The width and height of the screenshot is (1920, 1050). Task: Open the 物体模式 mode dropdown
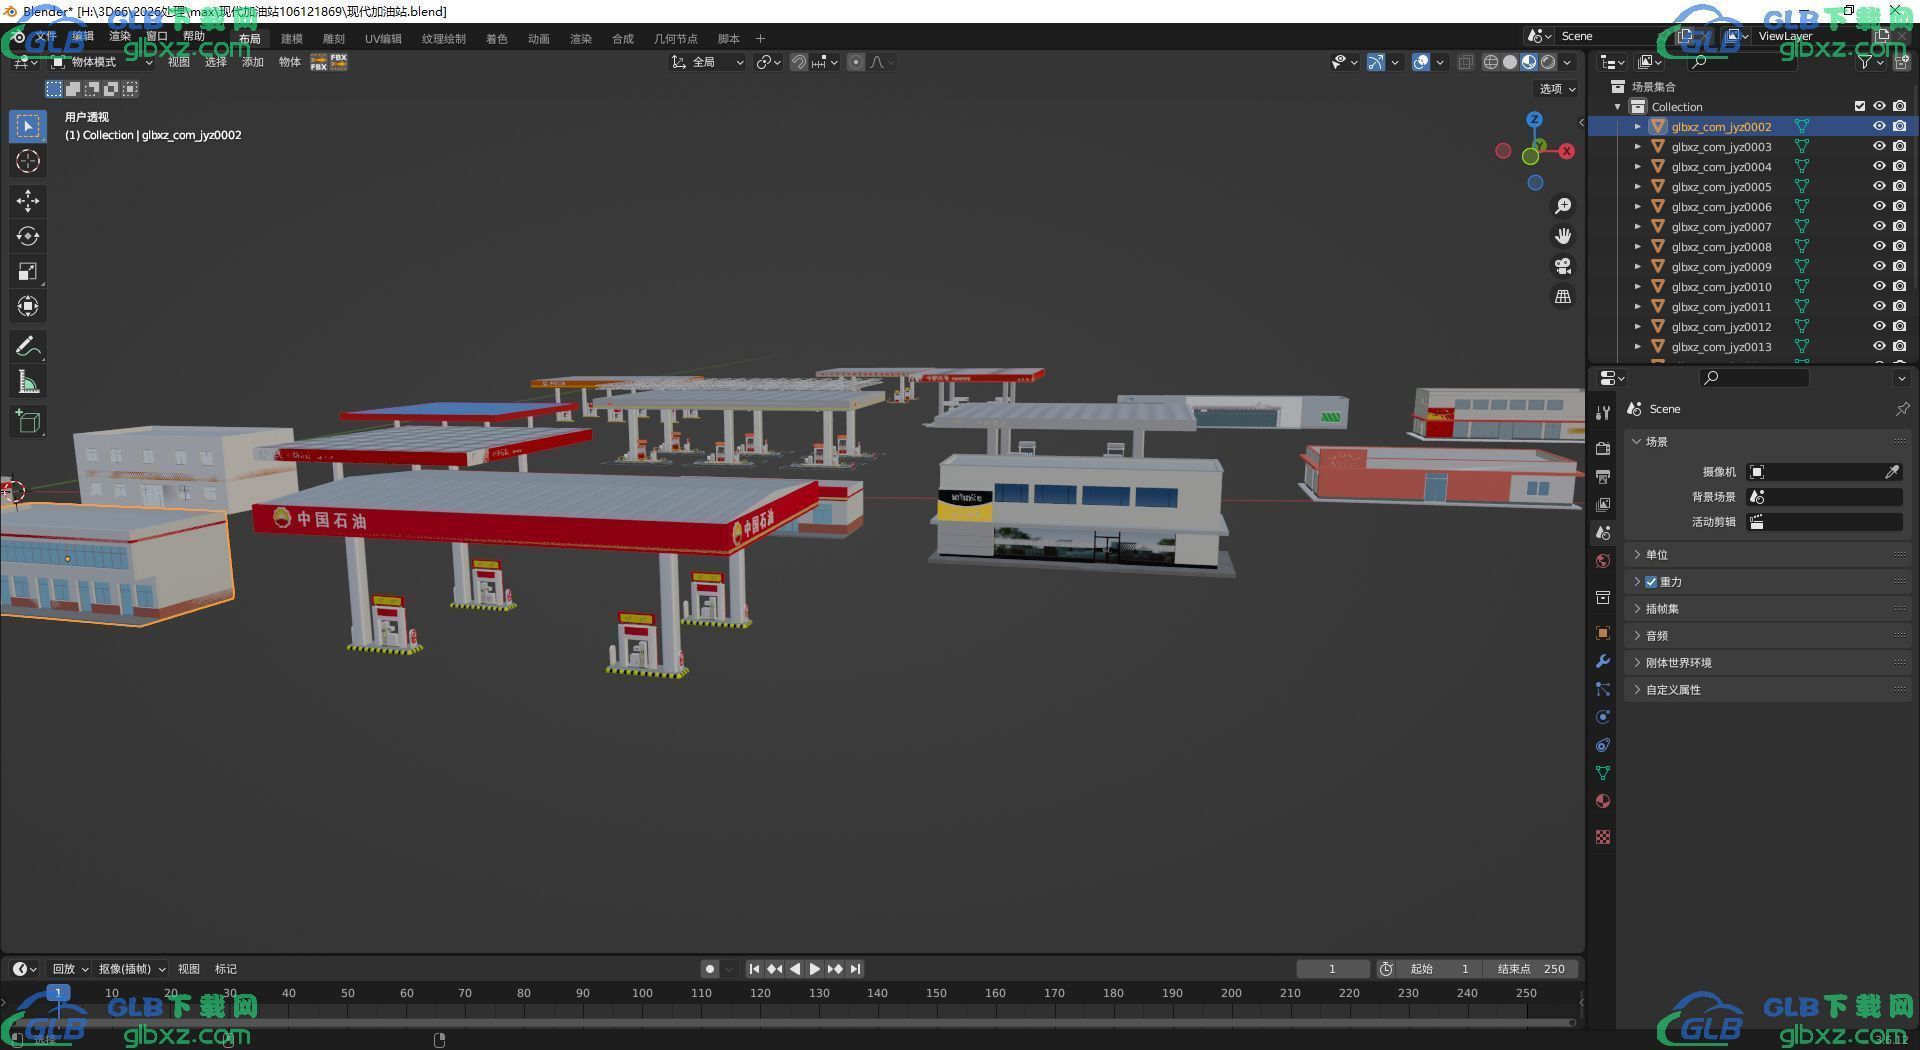(x=102, y=62)
